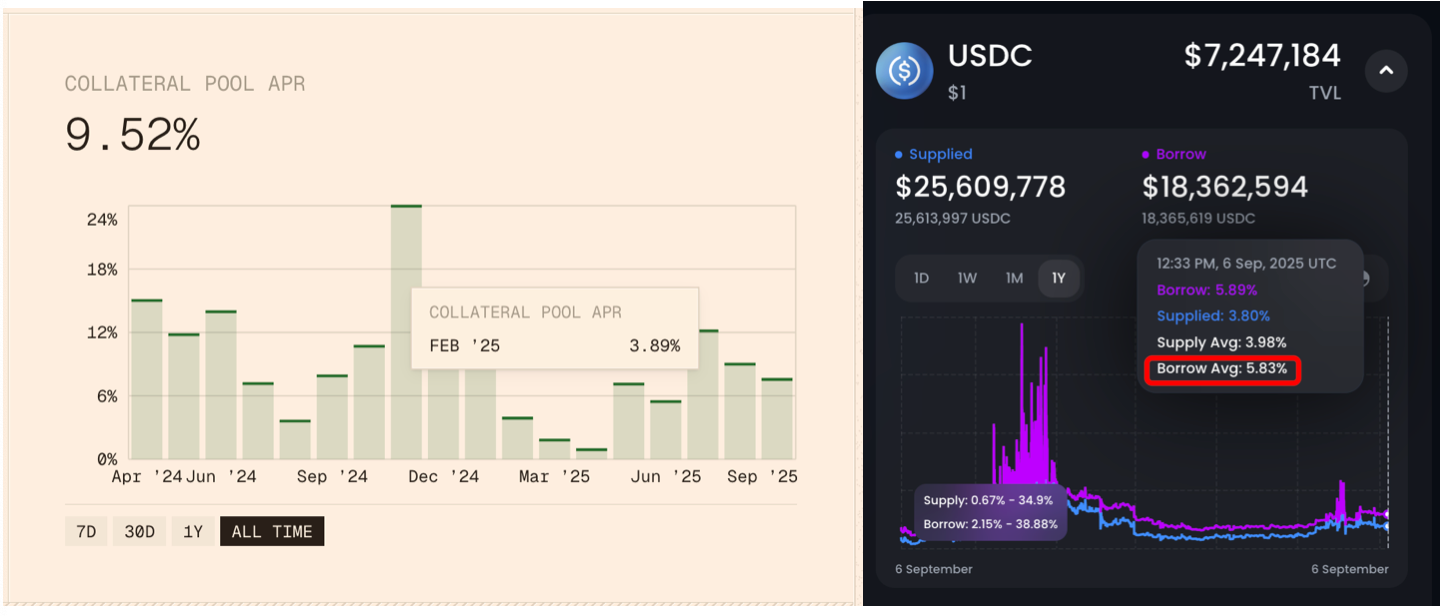Select the 7D time range
Image resolution: width=1446 pixels, height=616 pixels.
[86, 532]
